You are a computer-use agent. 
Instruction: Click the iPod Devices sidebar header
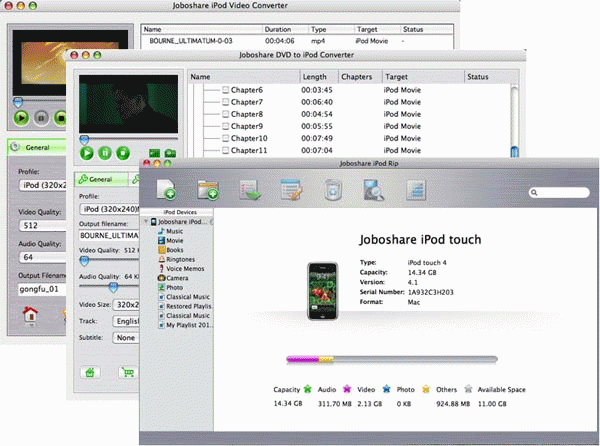tap(177, 212)
